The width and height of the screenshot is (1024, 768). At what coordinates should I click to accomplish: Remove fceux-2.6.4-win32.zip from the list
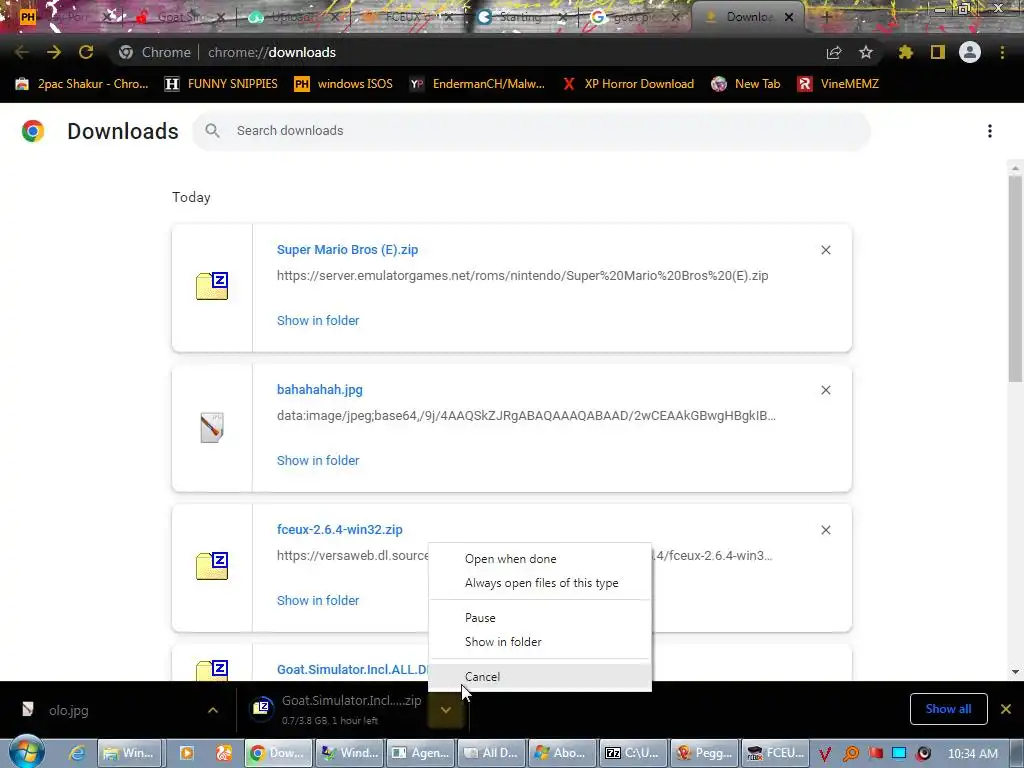tap(825, 530)
